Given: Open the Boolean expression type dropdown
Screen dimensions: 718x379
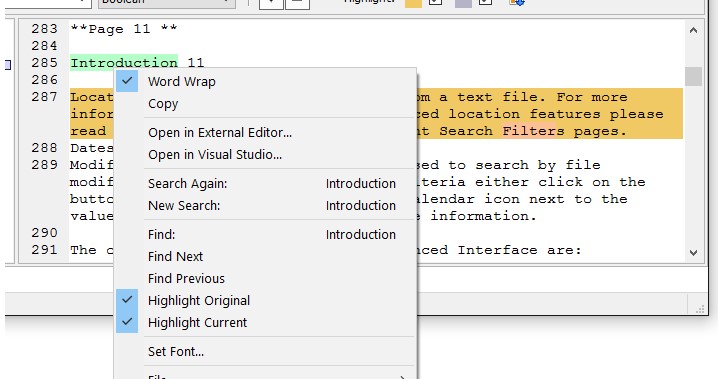Looking at the screenshot, I should click(167, 3).
